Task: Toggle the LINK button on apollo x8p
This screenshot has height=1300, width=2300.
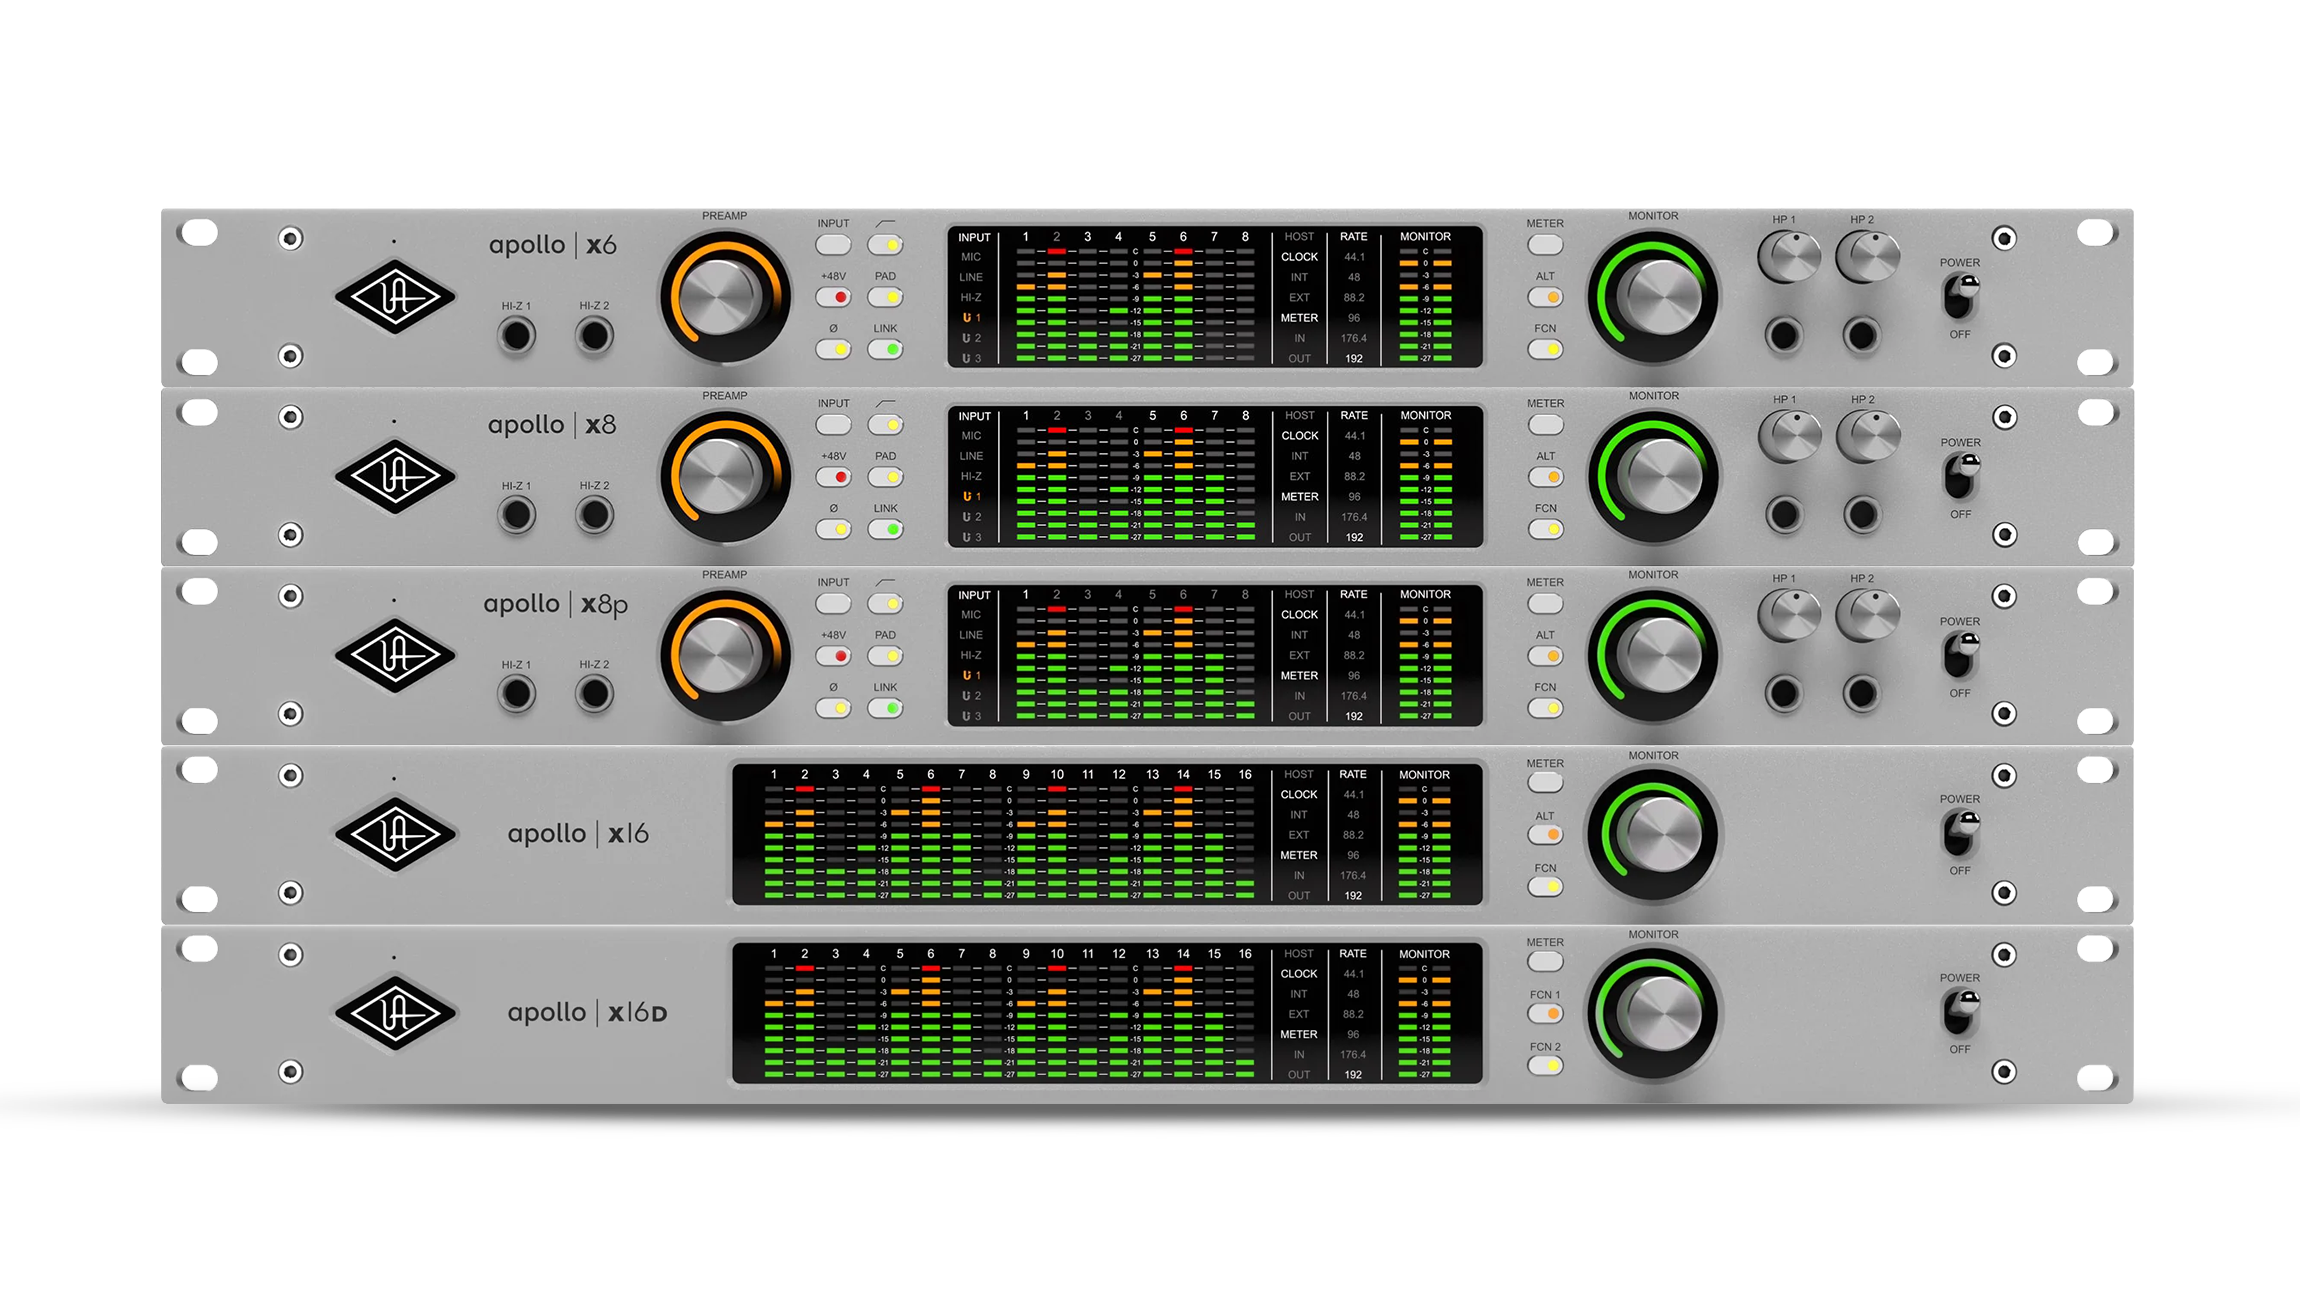Action: coord(886,708)
